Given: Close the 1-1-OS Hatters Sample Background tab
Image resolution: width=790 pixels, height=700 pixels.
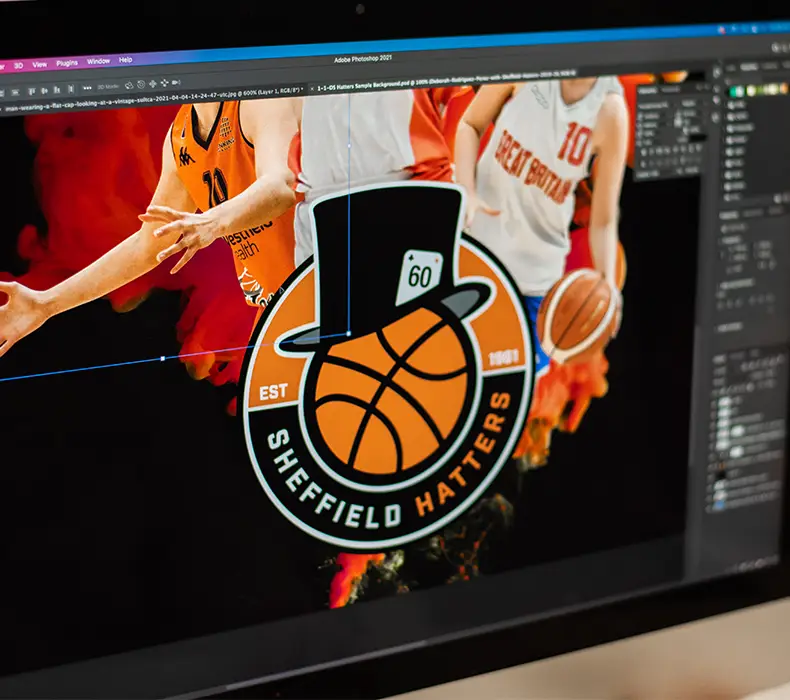Looking at the screenshot, I should [x=312, y=88].
